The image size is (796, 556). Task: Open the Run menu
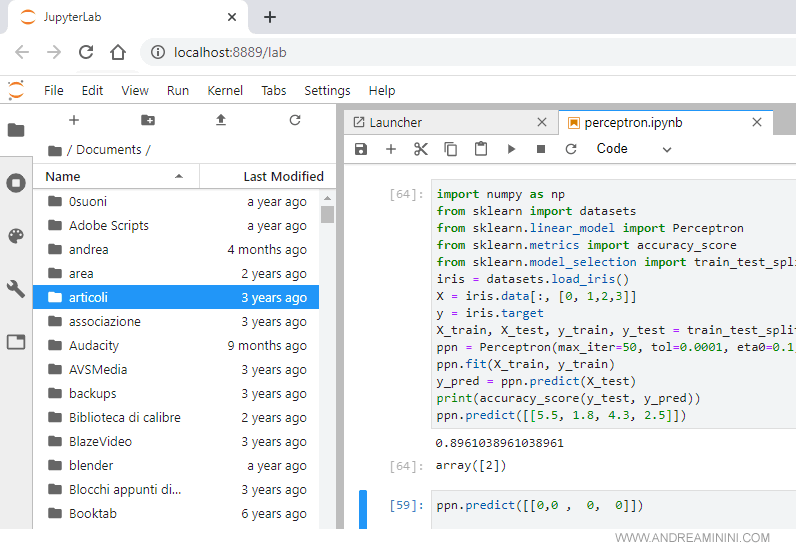(x=178, y=90)
